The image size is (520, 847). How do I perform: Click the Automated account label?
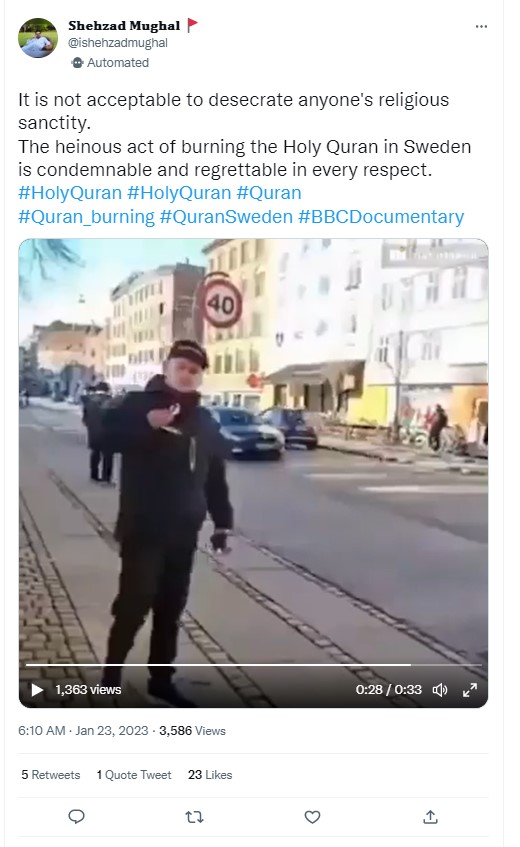click(111, 63)
